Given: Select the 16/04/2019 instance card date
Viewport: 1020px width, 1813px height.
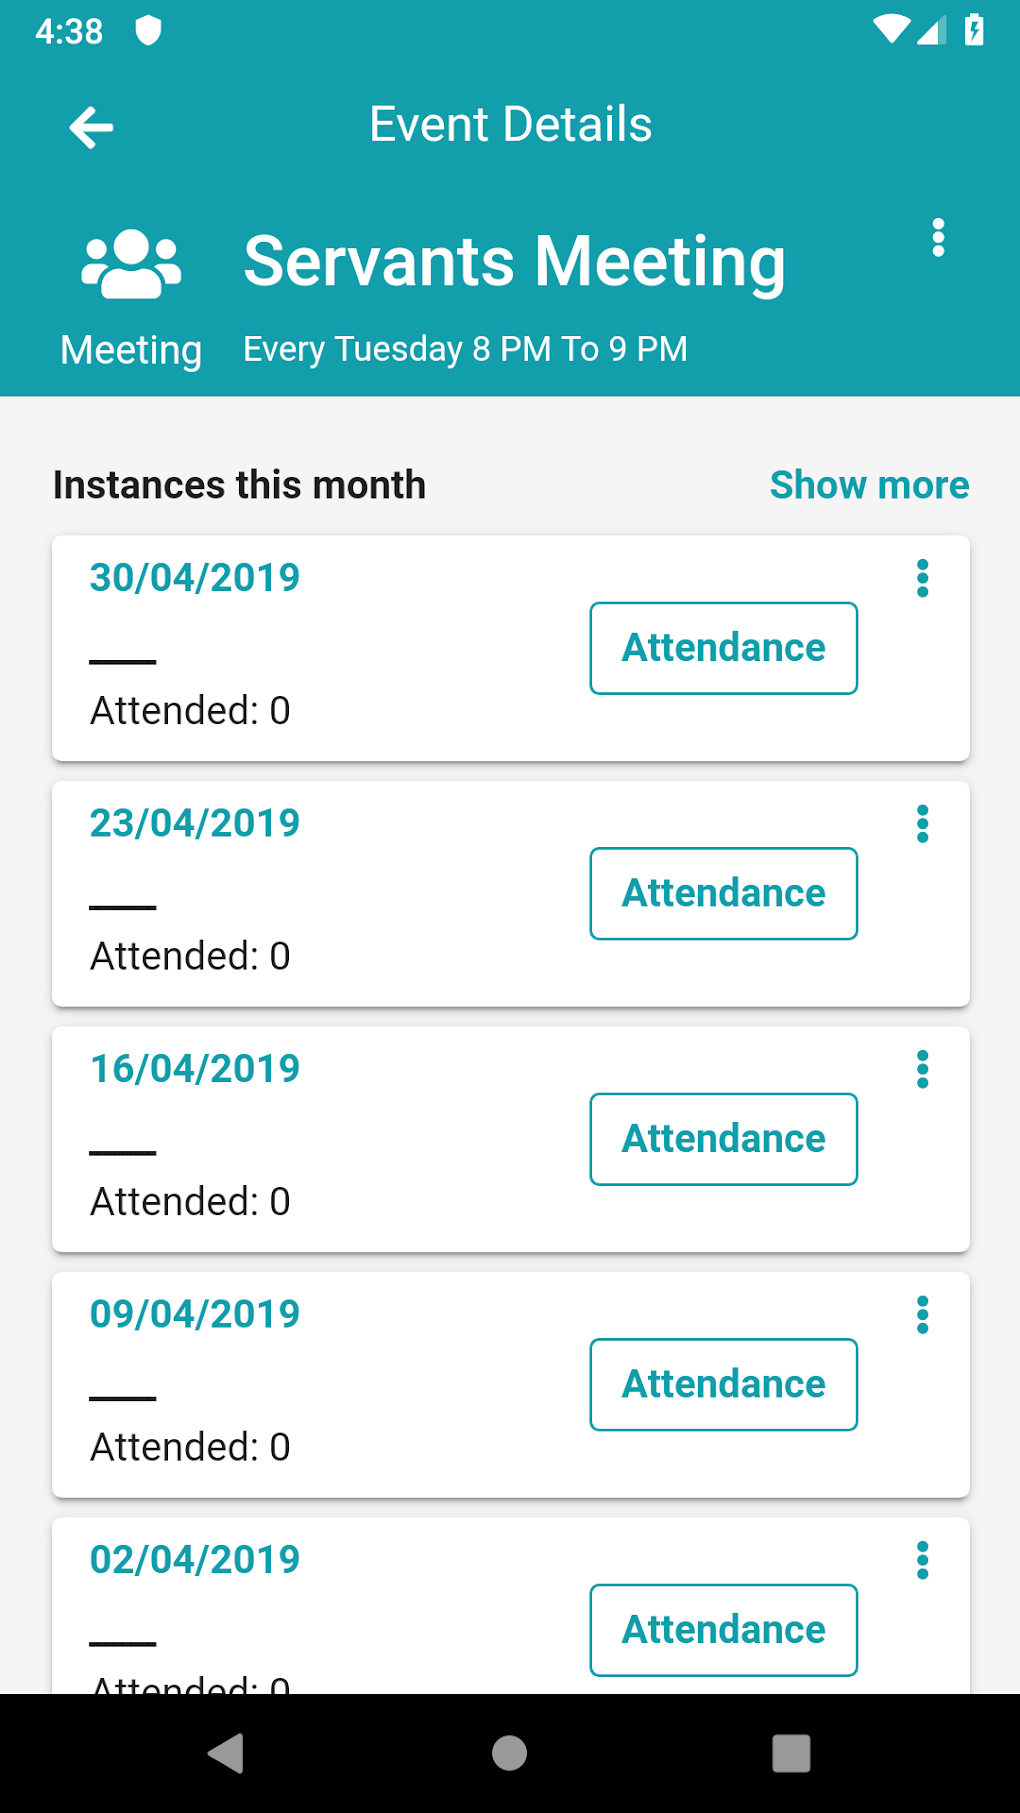Looking at the screenshot, I should tap(195, 1069).
